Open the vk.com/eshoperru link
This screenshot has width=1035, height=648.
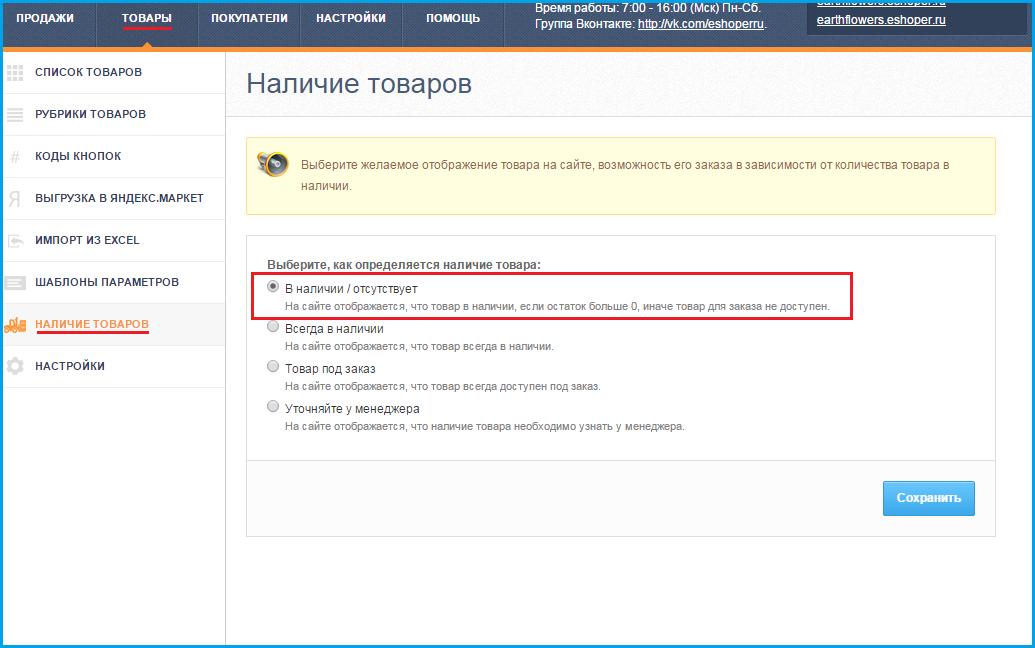pyautogui.click(x=700, y=24)
